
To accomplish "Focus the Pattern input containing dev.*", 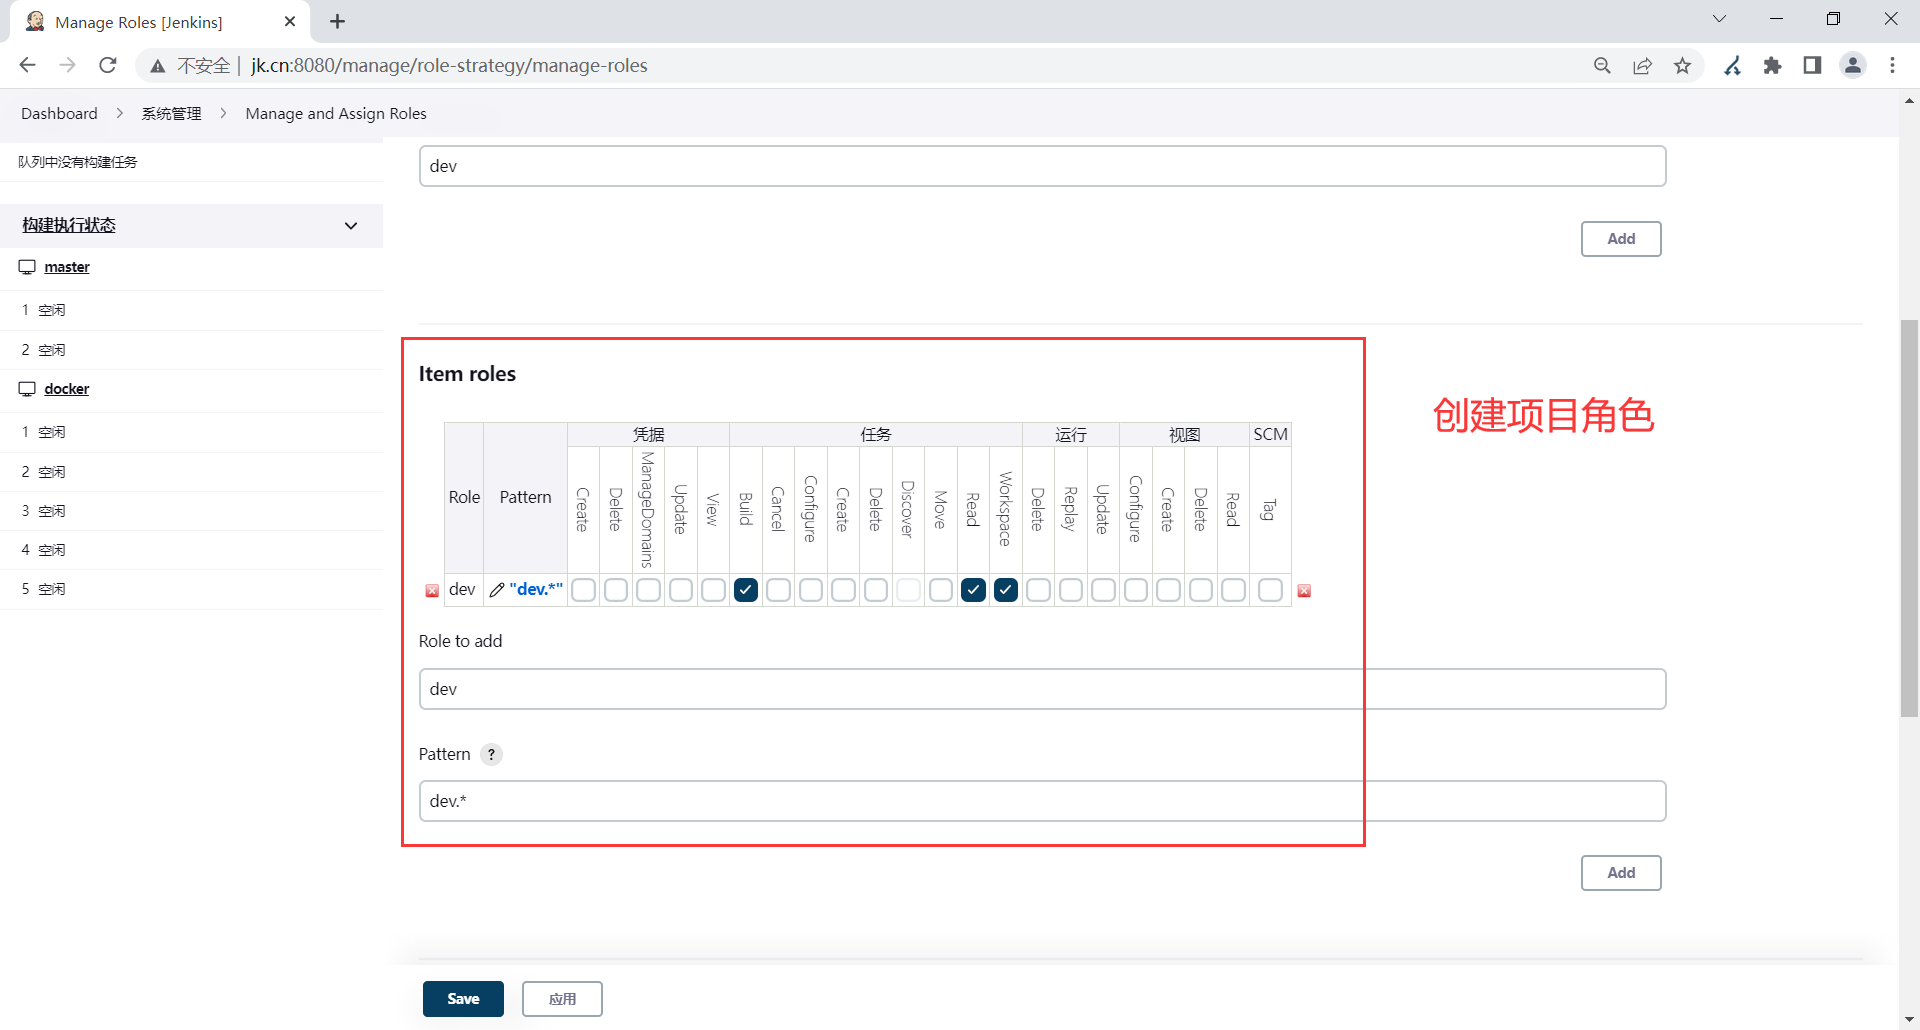I will coord(1042,801).
